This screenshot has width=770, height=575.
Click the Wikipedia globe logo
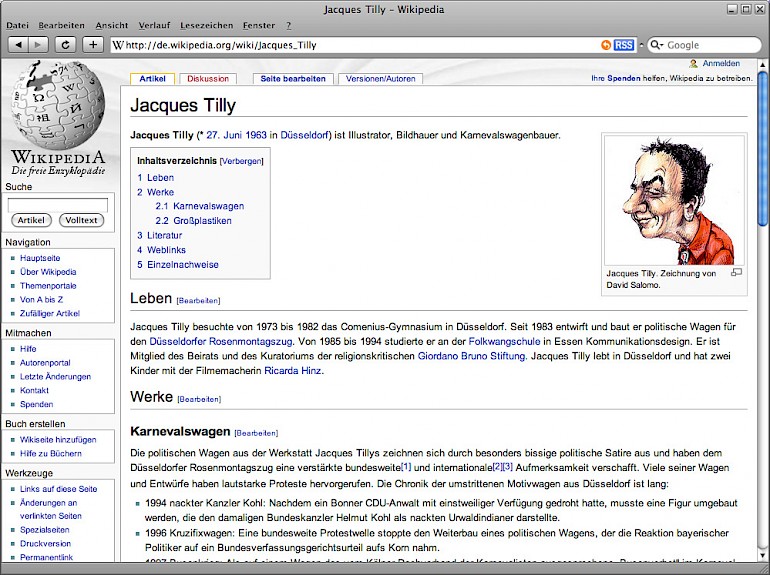[x=58, y=105]
